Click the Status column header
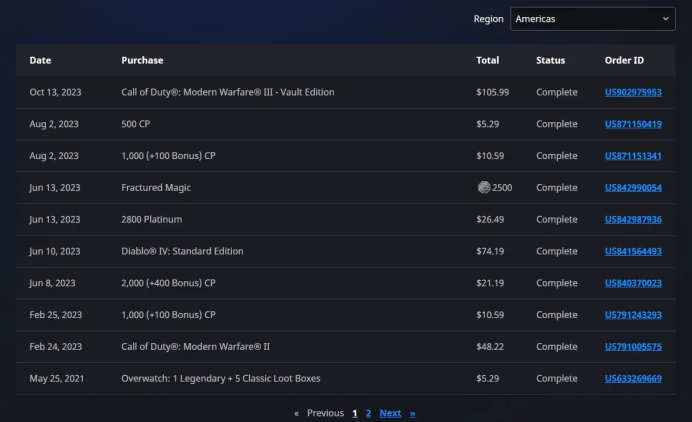 tap(550, 60)
